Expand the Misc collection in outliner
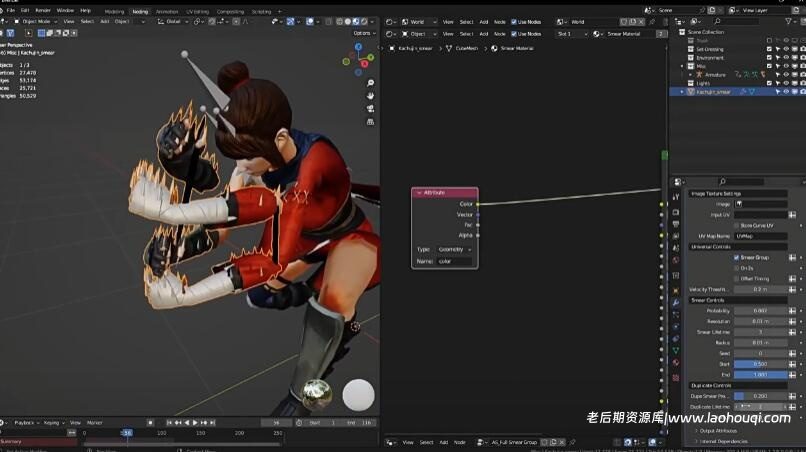This screenshot has width=806, height=452. click(x=682, y=66)
